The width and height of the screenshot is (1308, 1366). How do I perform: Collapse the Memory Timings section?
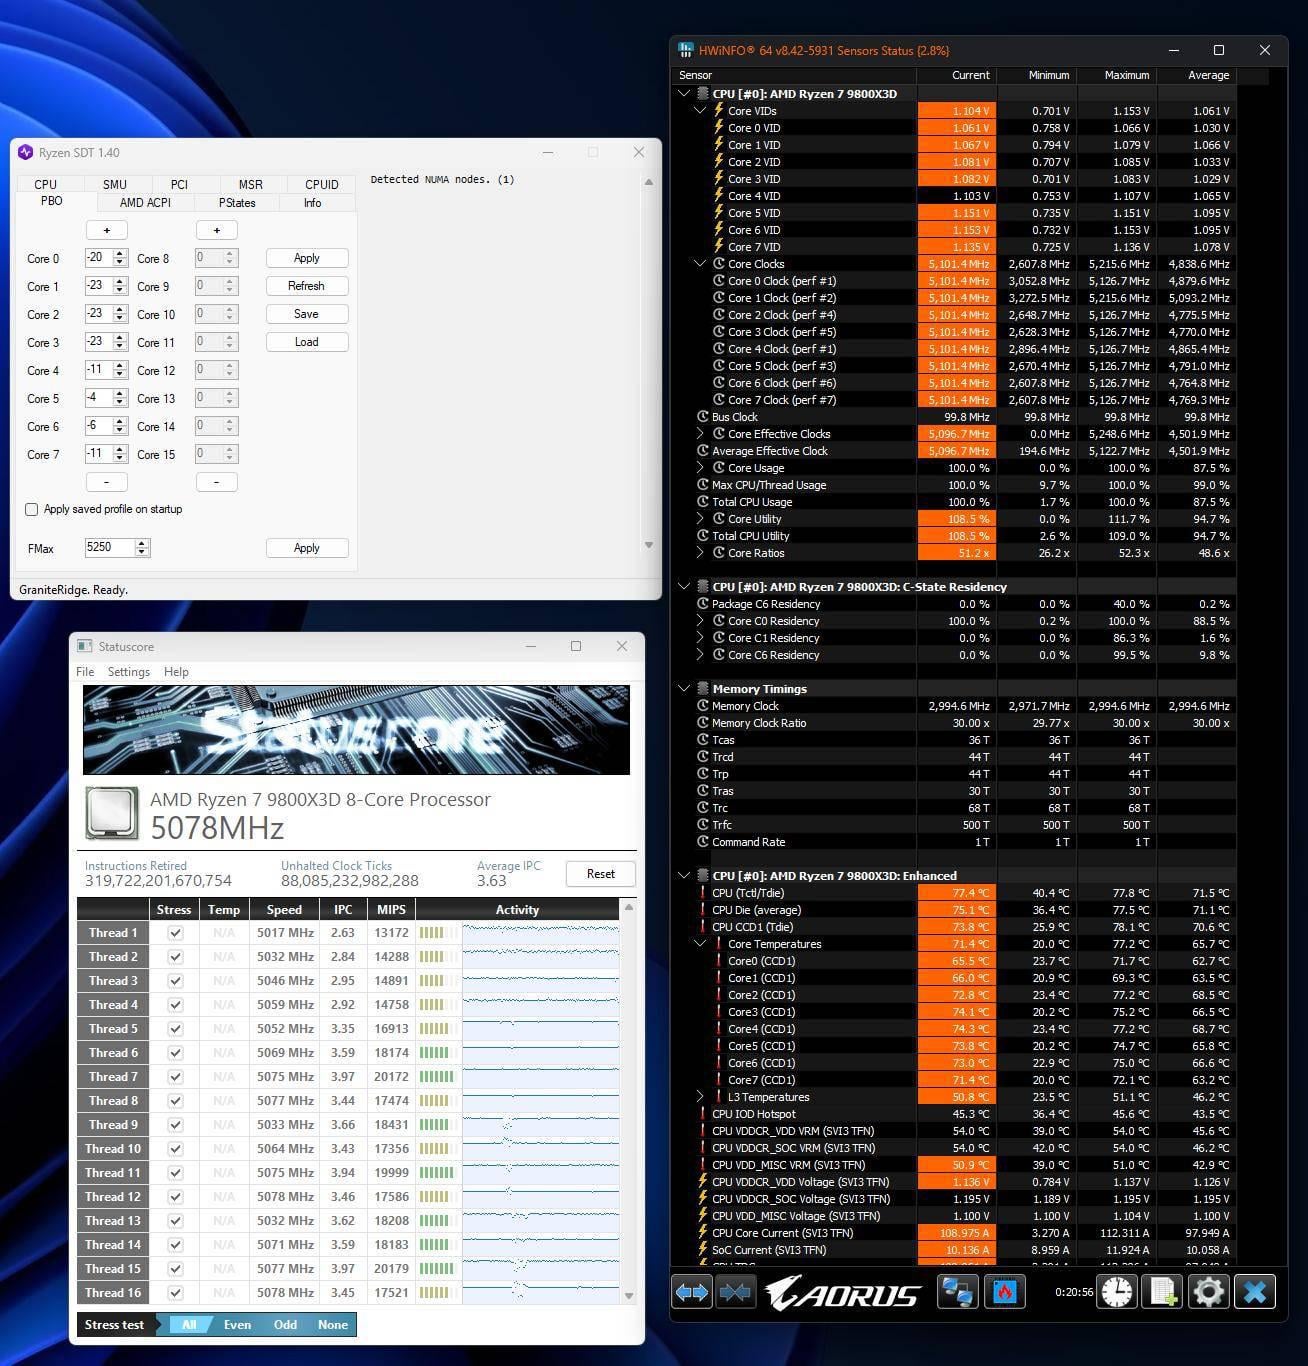(x=684, y=689)
